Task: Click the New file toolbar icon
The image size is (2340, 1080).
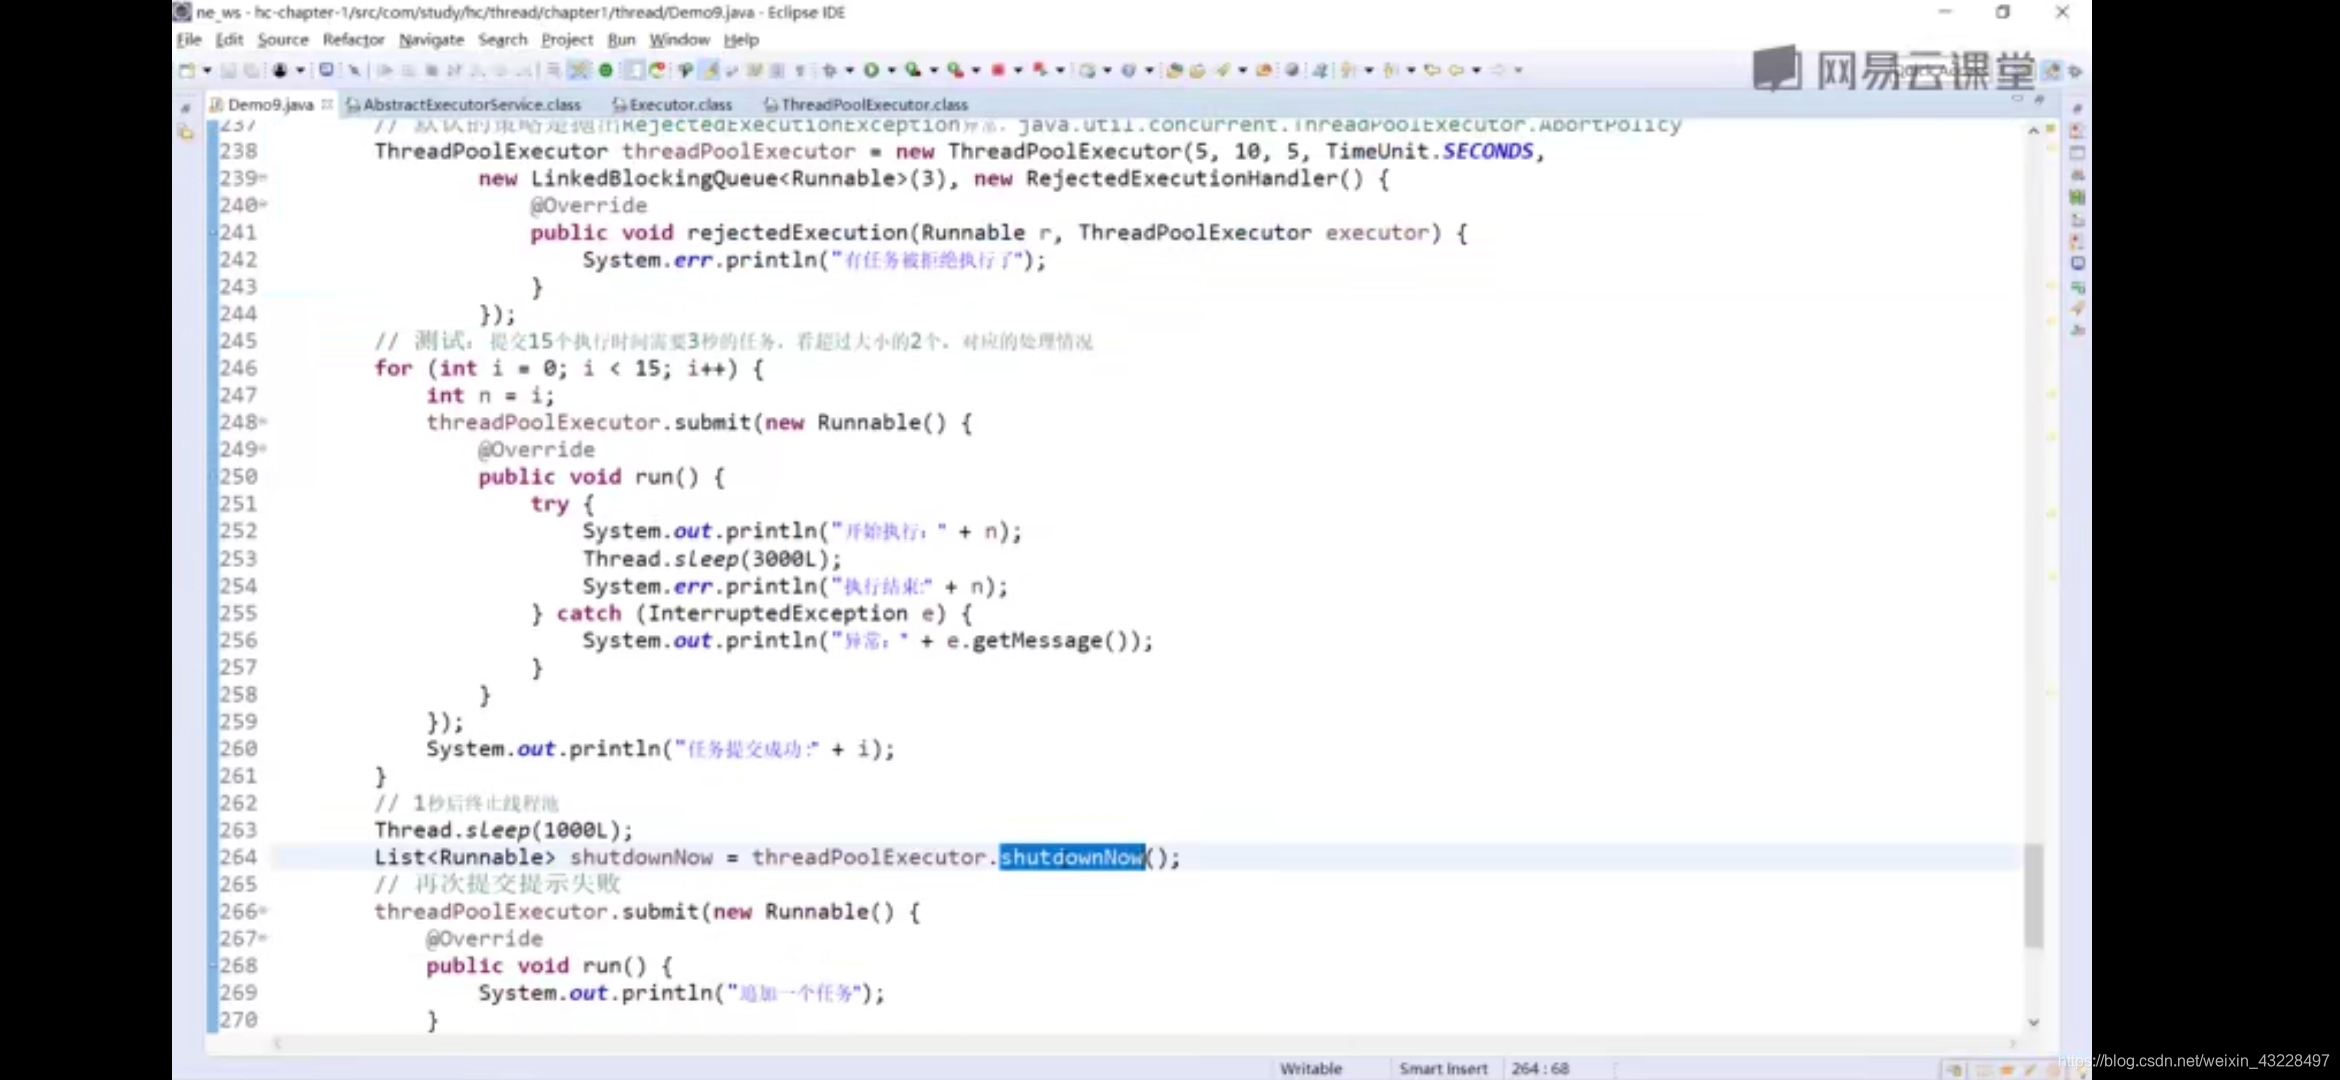Action: click(187, 70)
